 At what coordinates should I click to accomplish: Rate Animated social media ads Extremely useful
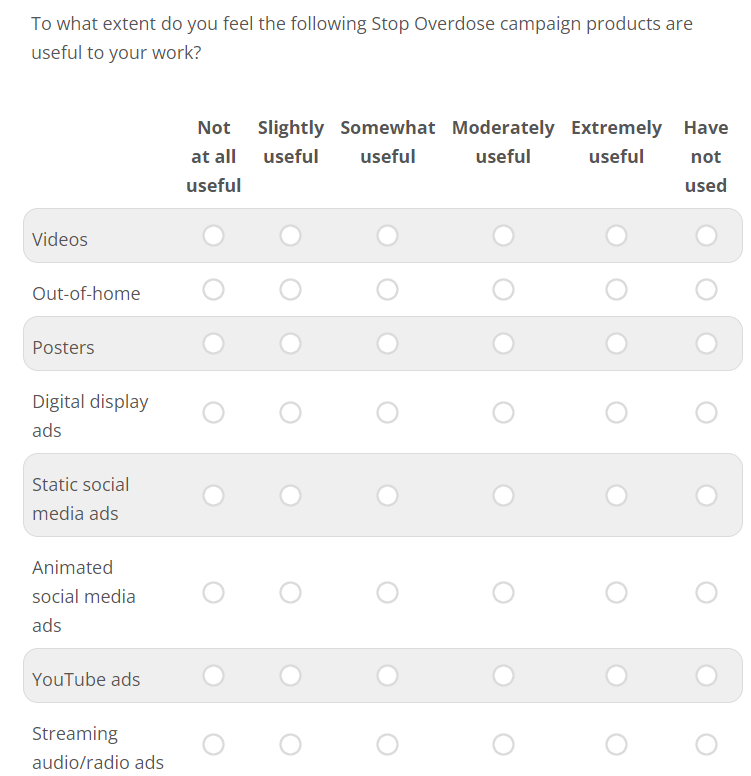pyautogui.click(x=616, y=593)
